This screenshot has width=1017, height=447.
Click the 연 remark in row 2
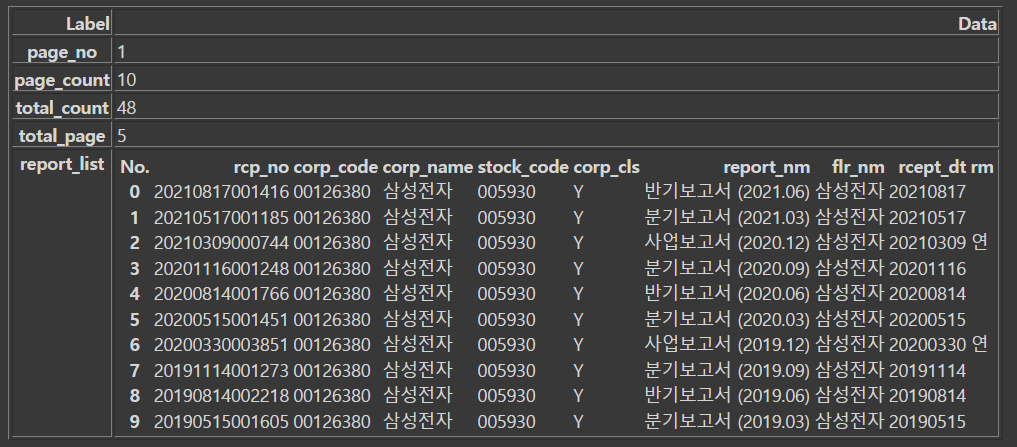[979, 243]
